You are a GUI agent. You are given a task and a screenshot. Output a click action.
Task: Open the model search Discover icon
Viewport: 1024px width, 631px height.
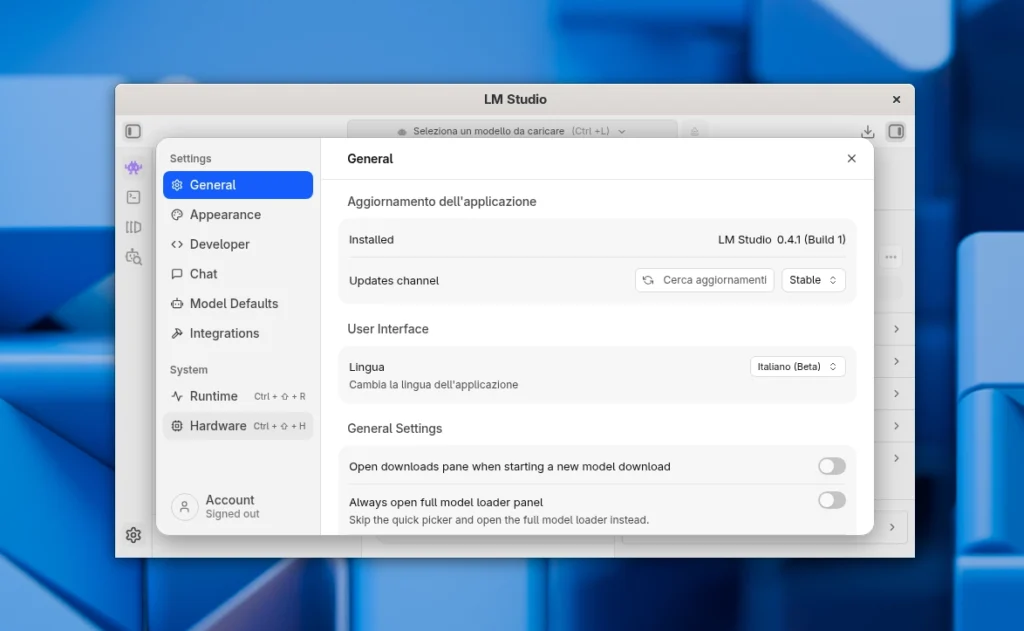point(133,257)
